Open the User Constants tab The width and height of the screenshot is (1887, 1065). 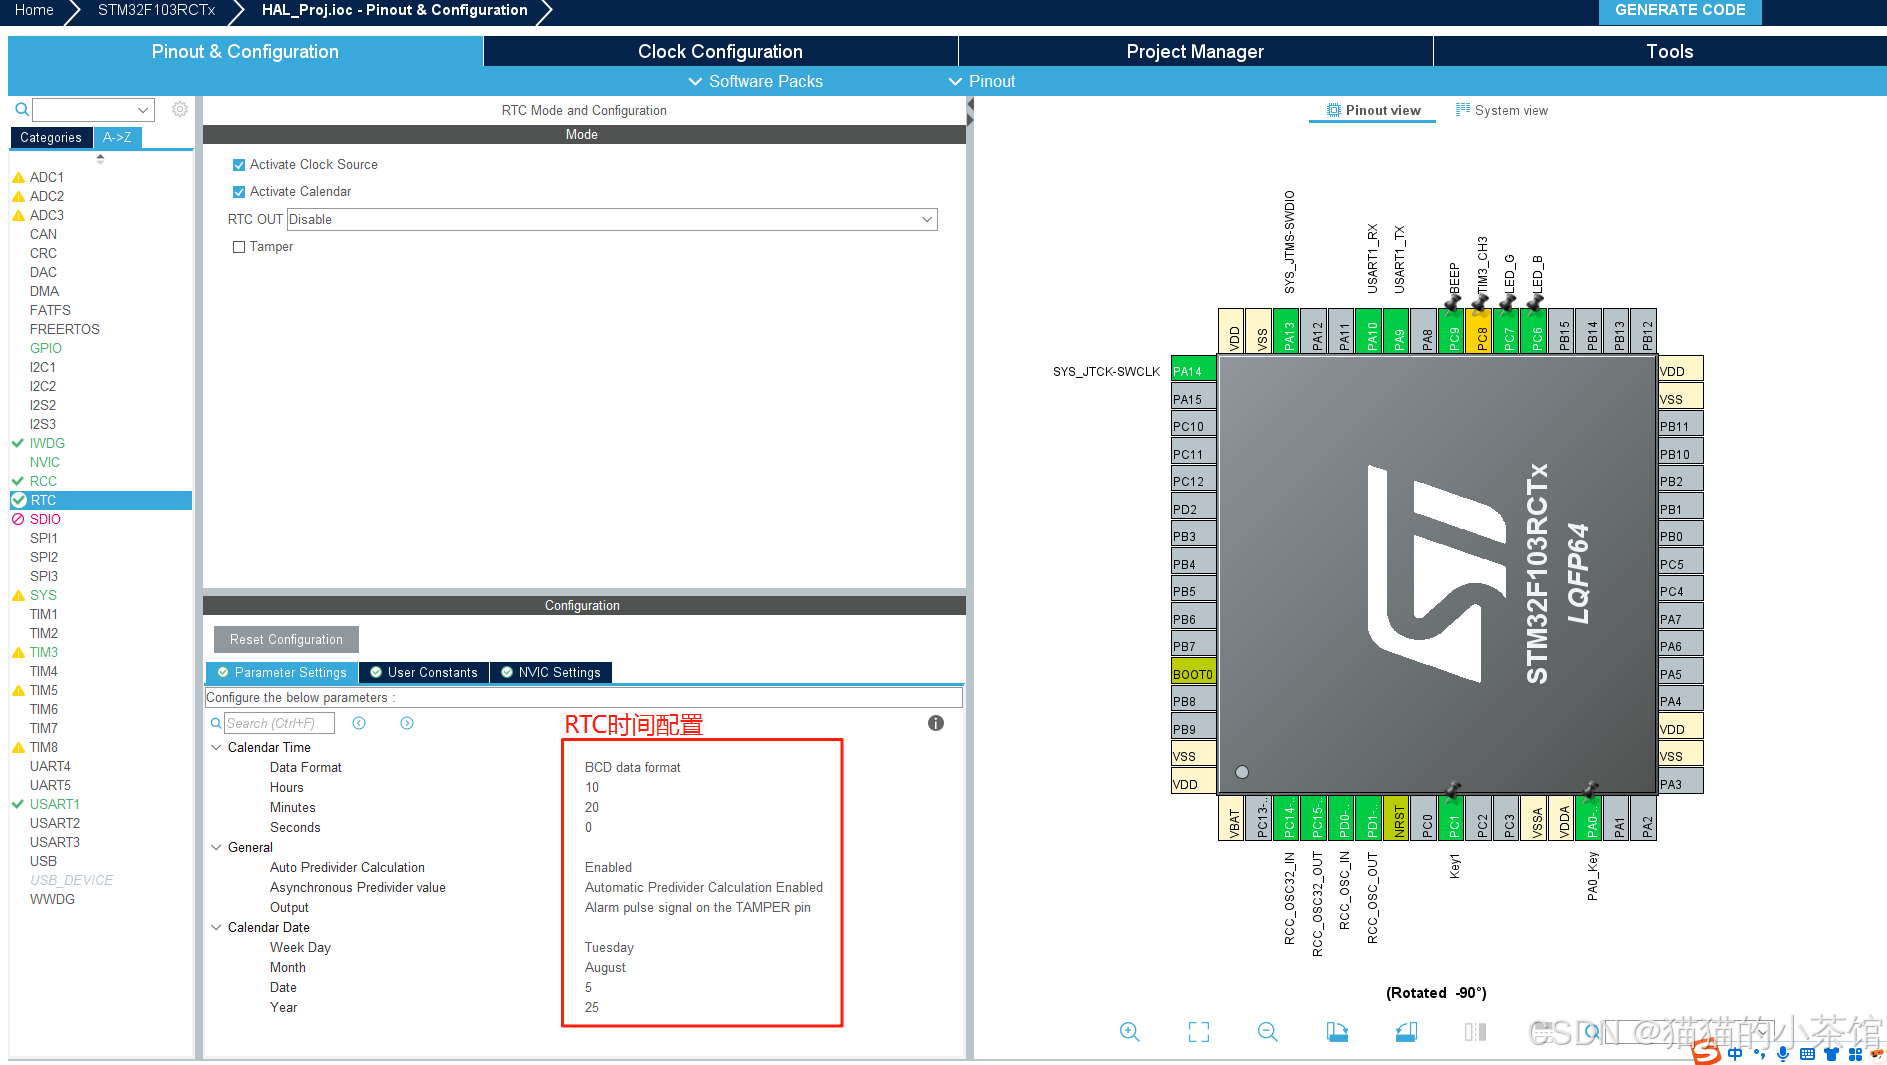coord(423,672)
